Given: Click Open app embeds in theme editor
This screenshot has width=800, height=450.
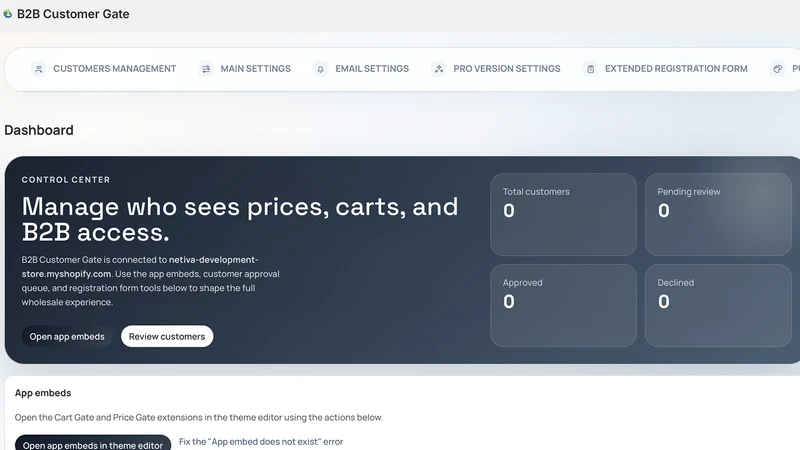Looking at the screenshot, I should point(93,444).
